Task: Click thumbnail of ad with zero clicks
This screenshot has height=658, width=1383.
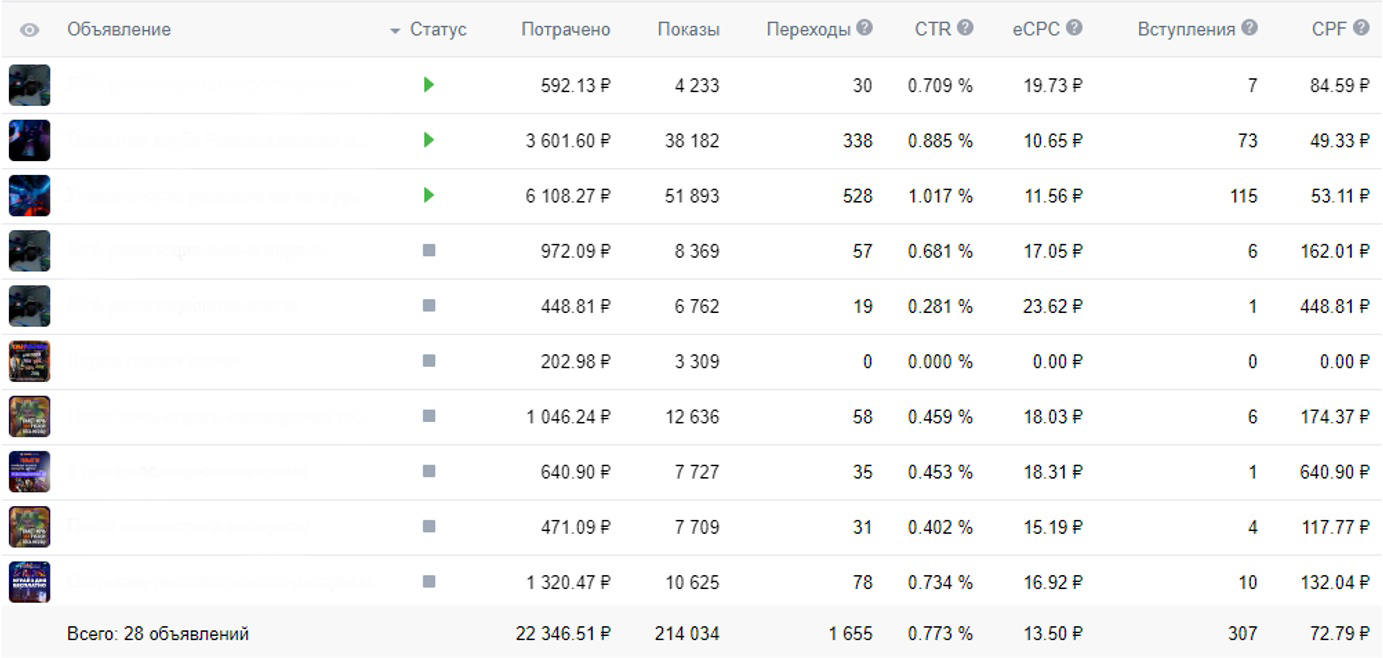Action: point(29,361)
